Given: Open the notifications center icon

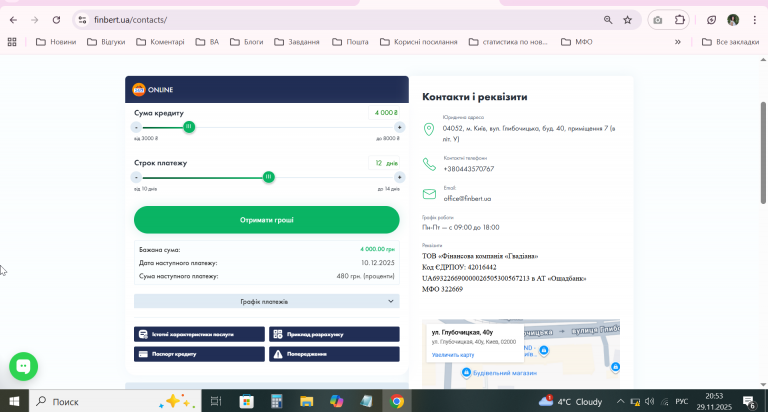Looking at the screenshot, I should (749, 402).
